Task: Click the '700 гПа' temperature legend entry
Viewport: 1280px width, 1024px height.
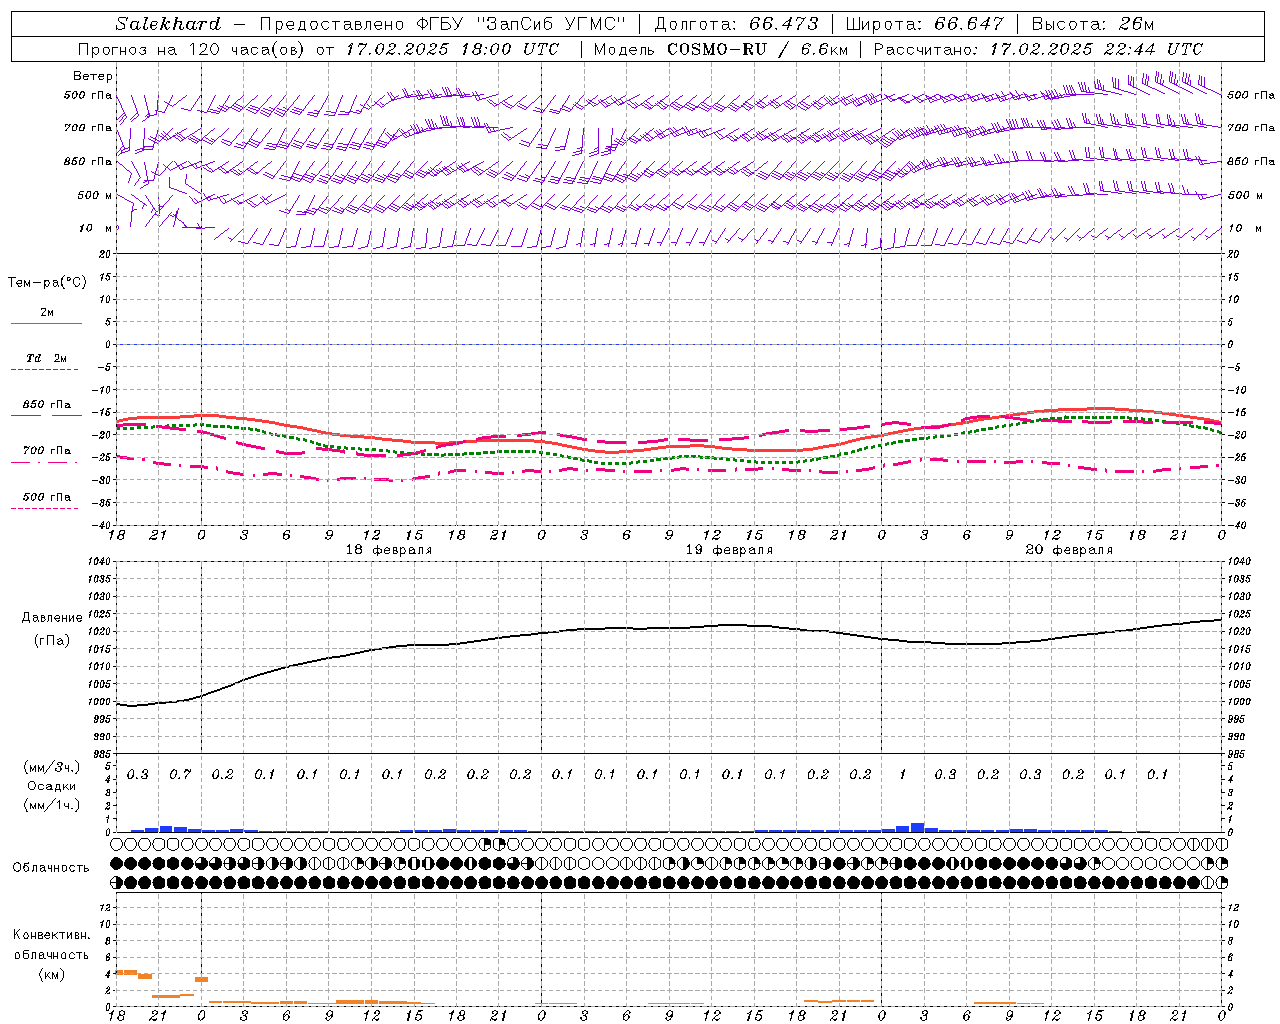Action: (47, 451)
